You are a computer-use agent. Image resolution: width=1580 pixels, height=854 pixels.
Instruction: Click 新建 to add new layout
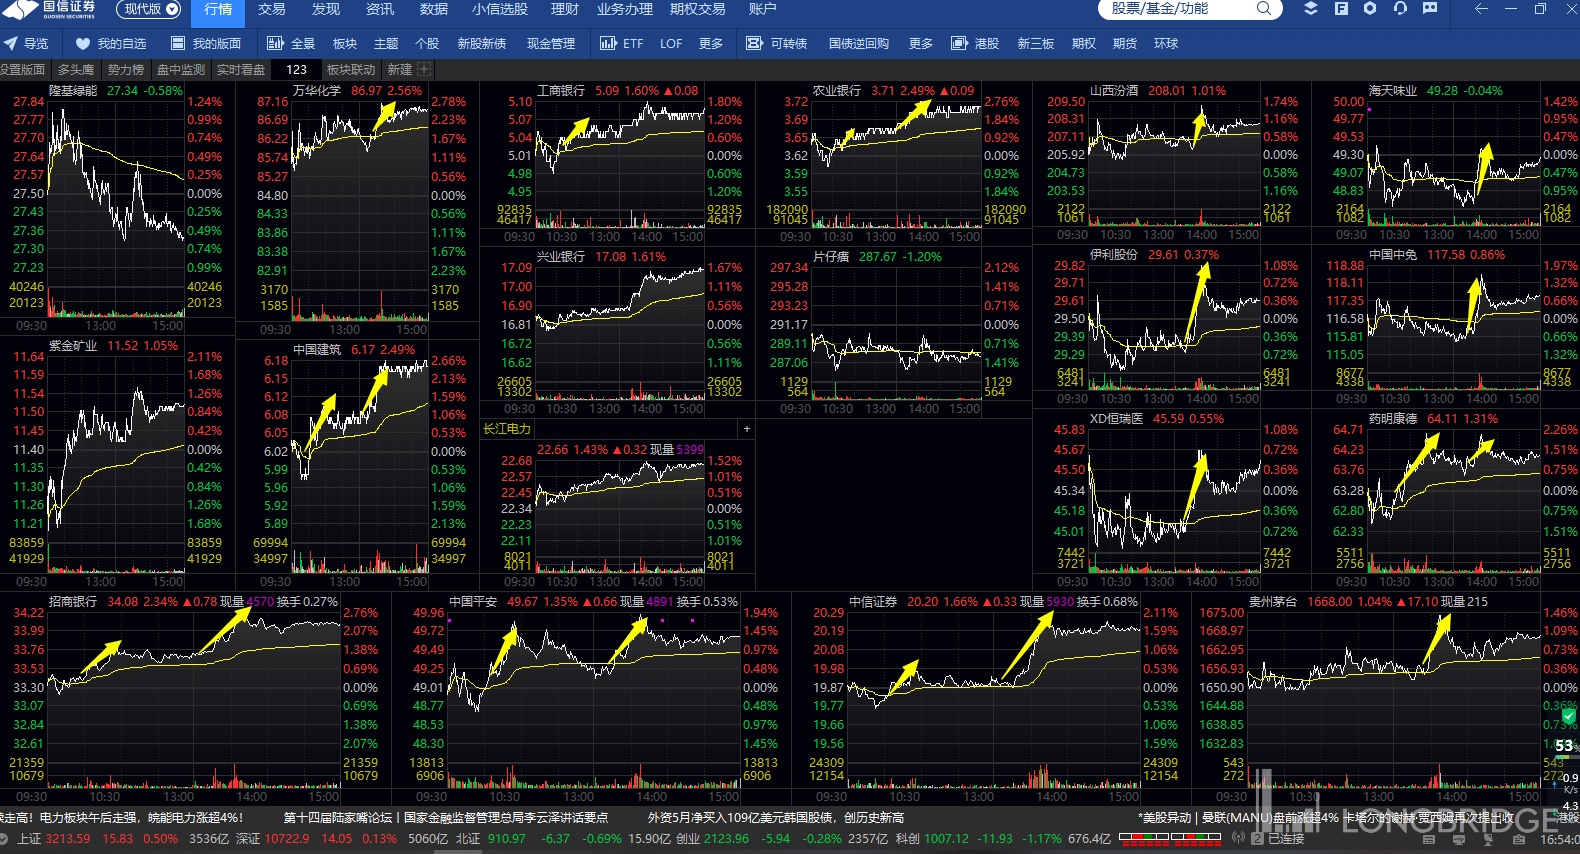pos(400,70)
